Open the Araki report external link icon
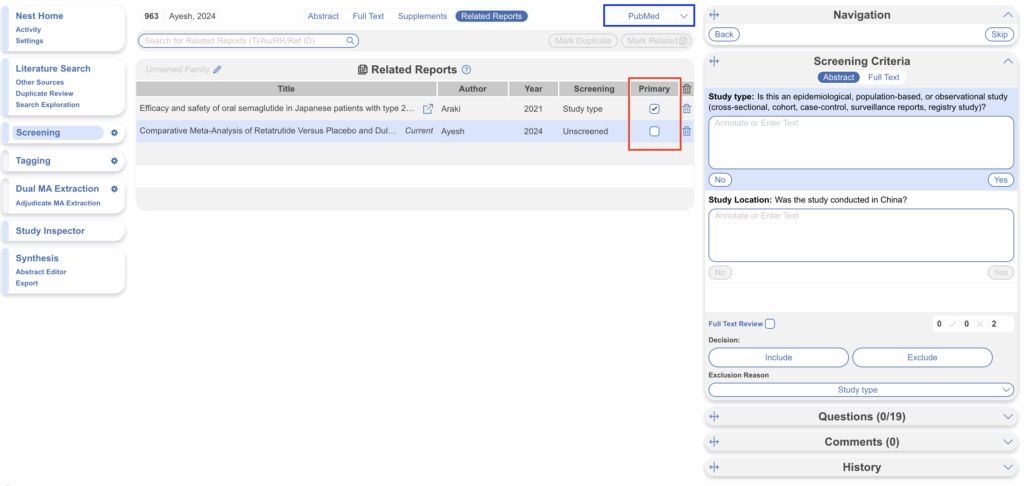Screen dimensions: 1024x486 click(428, 109)
